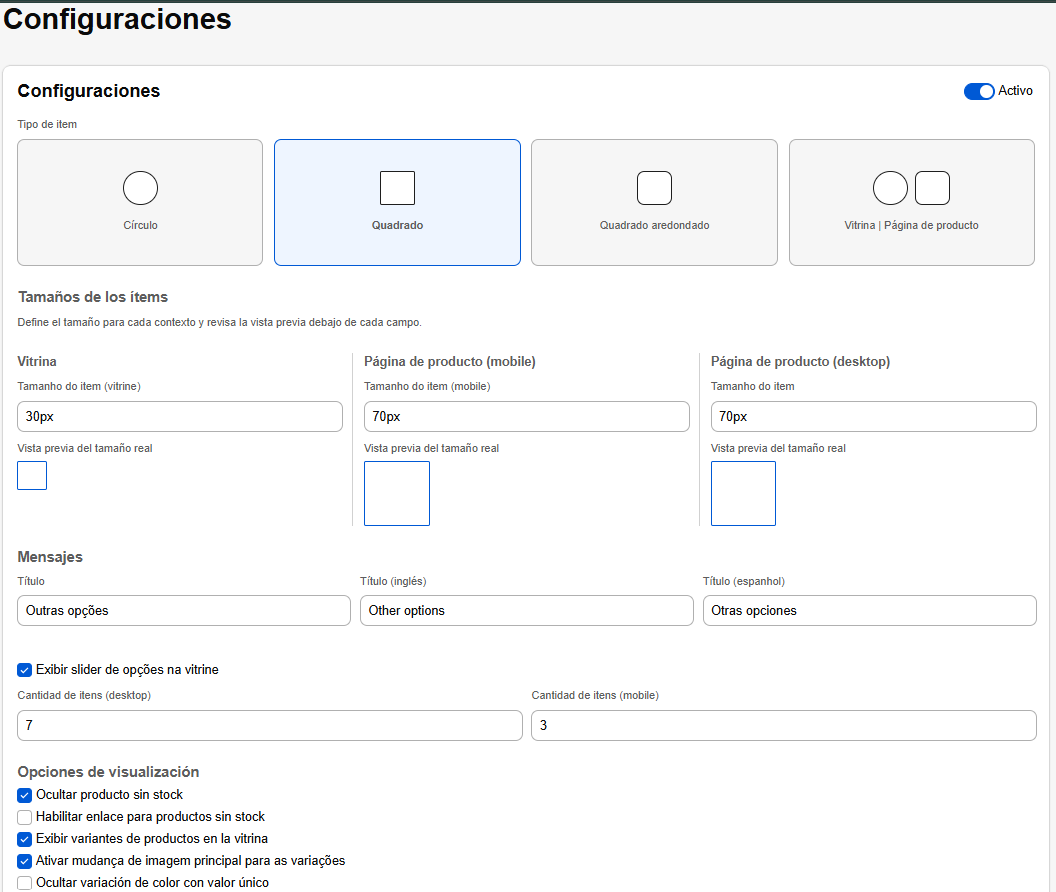1056x892 pixels.
Task: Enable Habilitar enlace para productos sin stock
Action: (x=25, y=817)
